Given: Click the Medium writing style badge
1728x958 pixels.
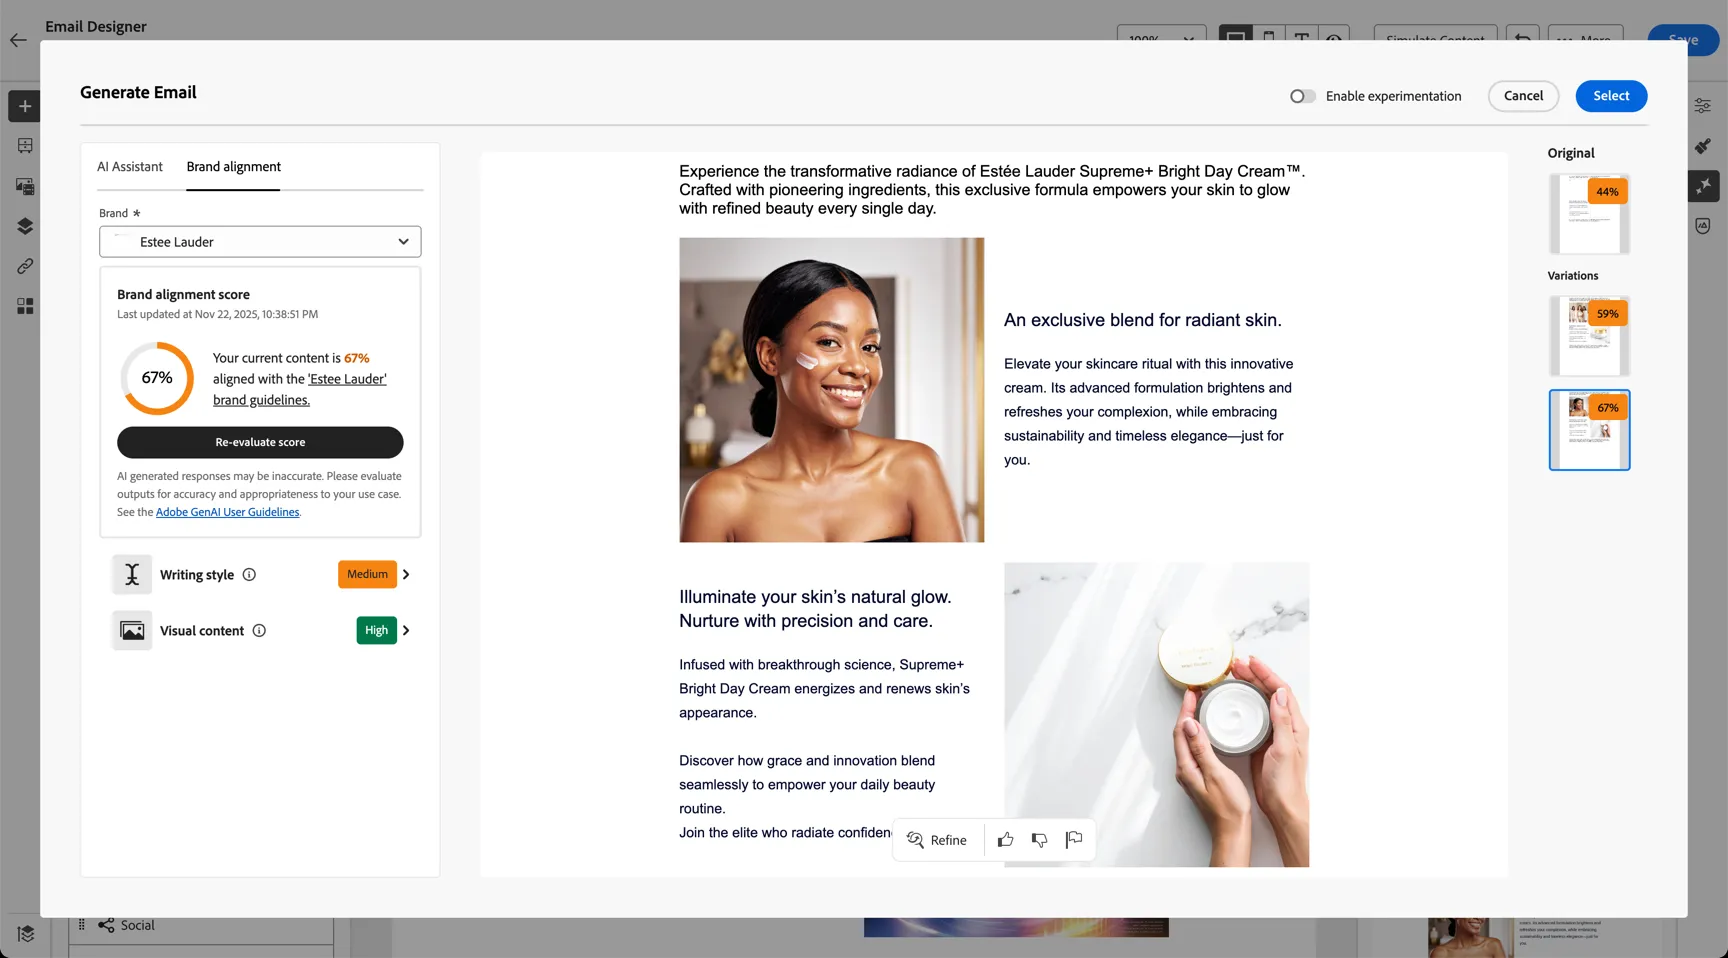Looking at the screenshot, I should click(367, 574).
